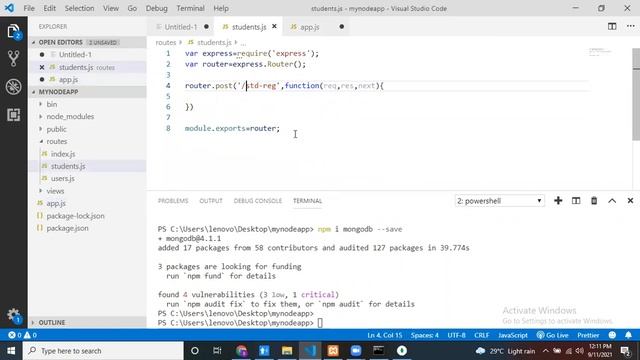Click the routes breadcrumb segment

pos(165,42)
